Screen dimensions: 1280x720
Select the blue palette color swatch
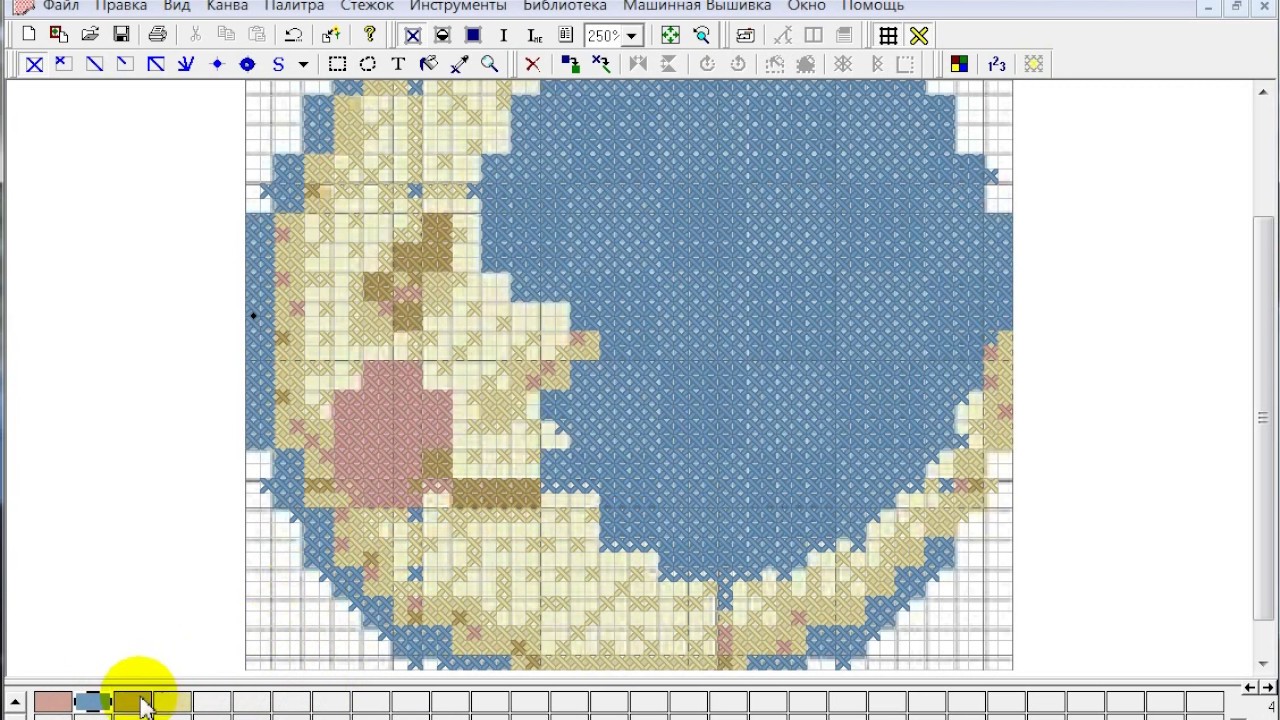[93, 703]
